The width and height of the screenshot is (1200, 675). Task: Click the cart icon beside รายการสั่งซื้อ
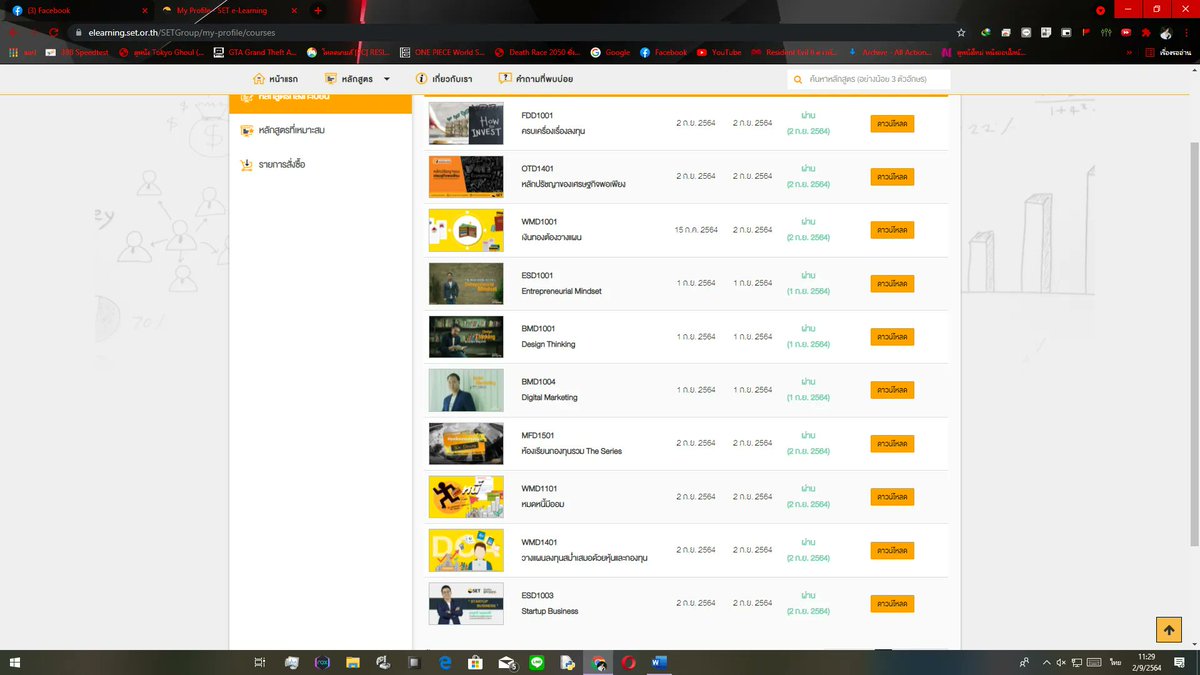point(246,164)
